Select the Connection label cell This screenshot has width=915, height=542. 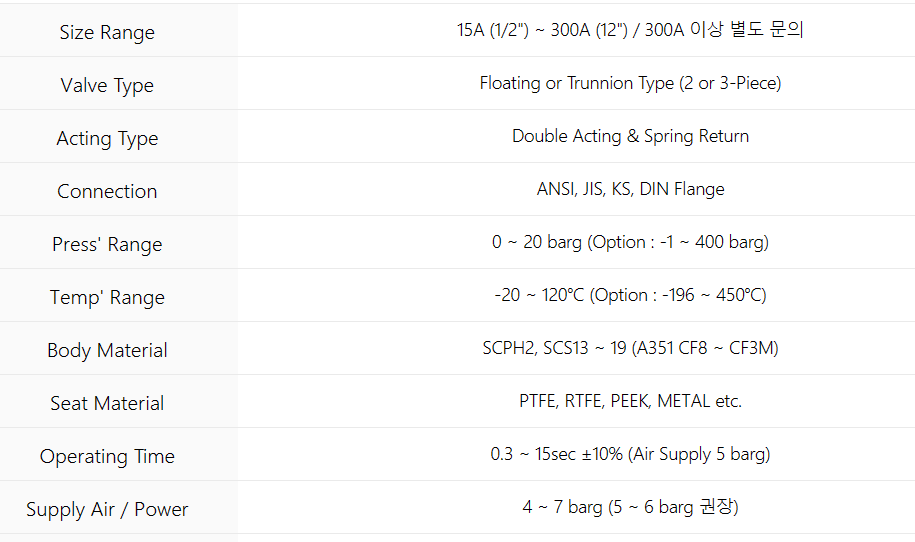coord(107,191)
